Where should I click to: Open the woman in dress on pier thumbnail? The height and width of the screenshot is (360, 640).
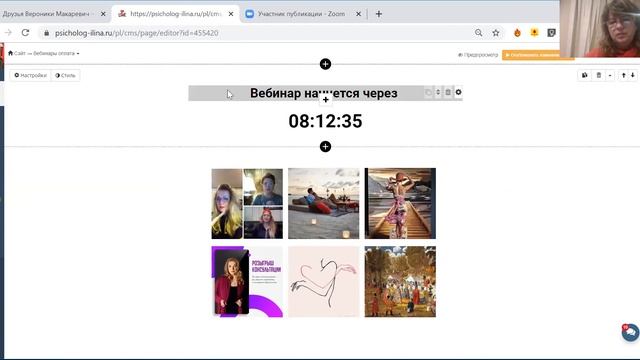[x=400, y=204]
